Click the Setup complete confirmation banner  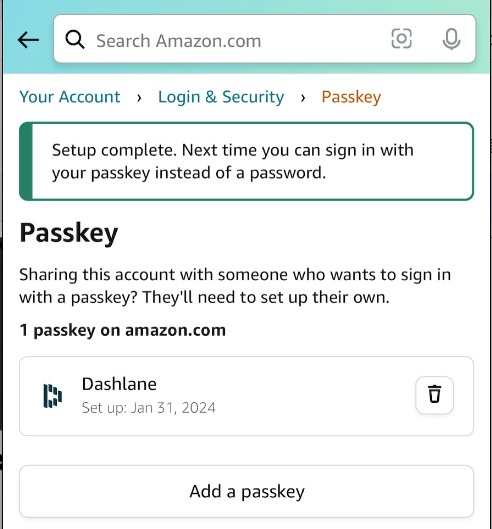[247, 161]
